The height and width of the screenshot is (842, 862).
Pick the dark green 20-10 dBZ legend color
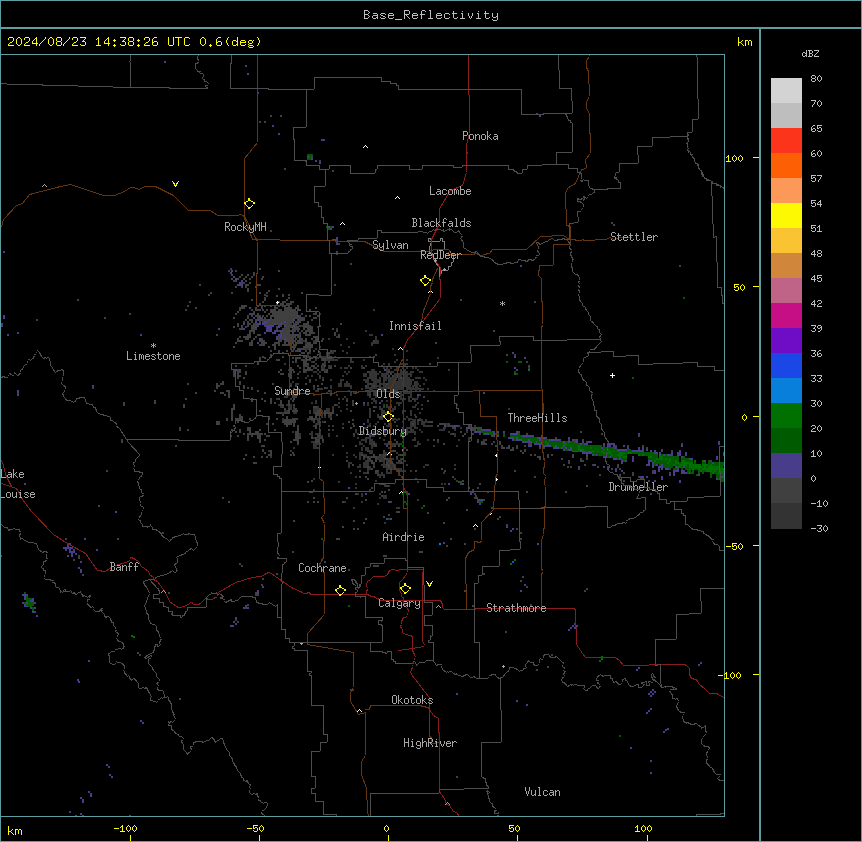[786, 440]
